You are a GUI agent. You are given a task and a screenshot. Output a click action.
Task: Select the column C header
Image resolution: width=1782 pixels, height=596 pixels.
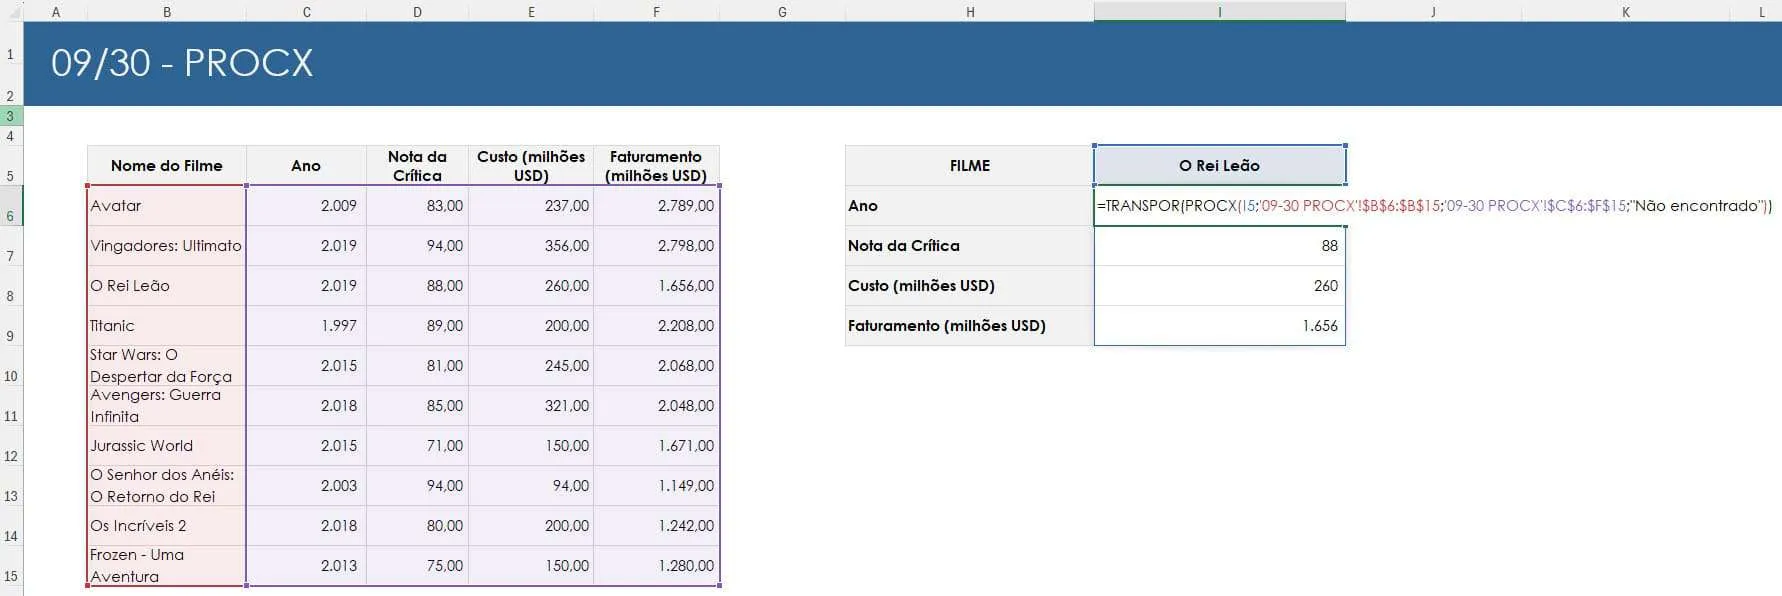306,11
